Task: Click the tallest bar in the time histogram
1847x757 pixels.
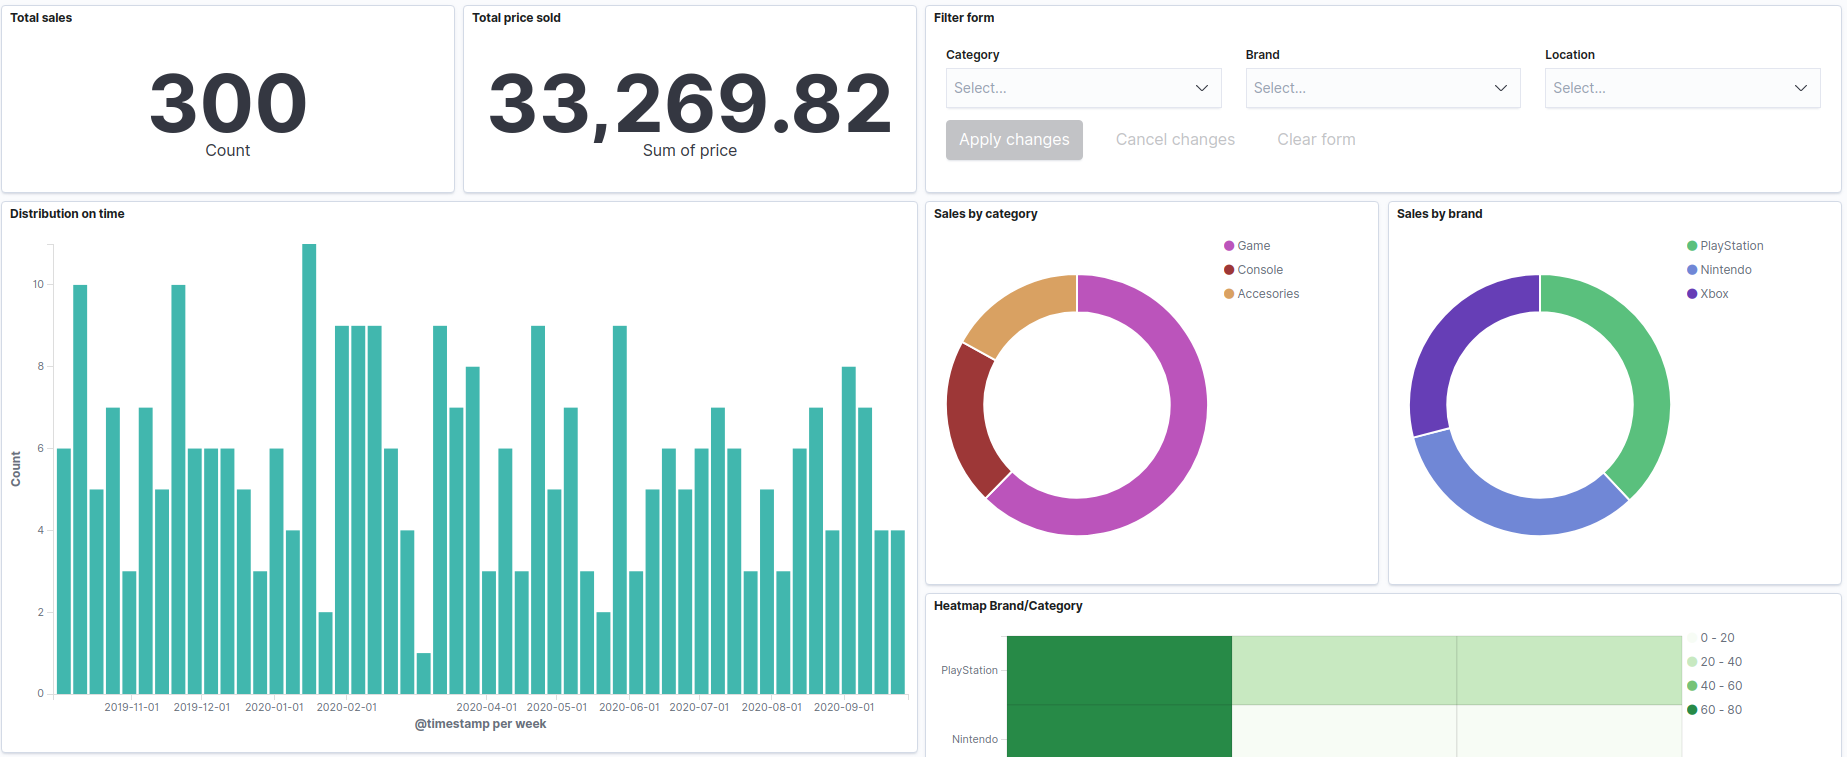Action: (309, 469)
